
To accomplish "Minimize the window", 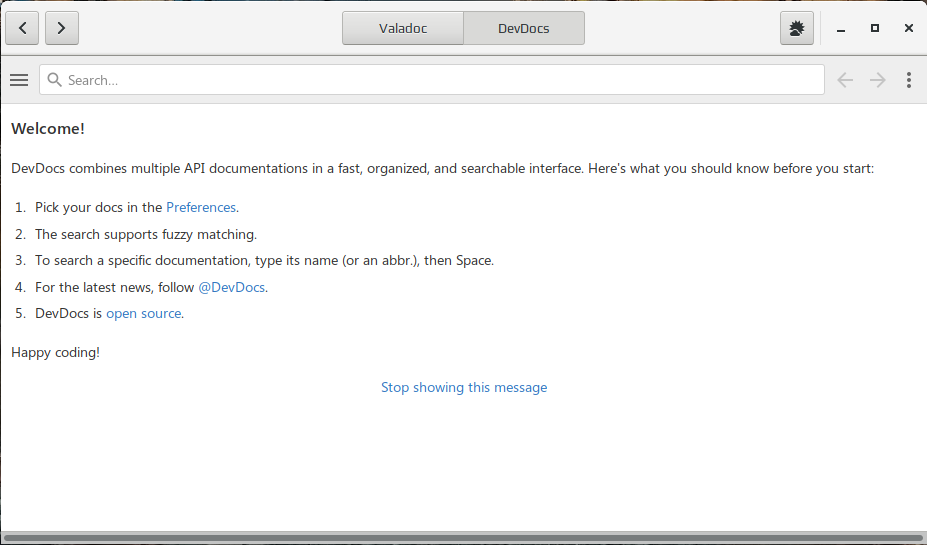I will (x=841, y=28).
